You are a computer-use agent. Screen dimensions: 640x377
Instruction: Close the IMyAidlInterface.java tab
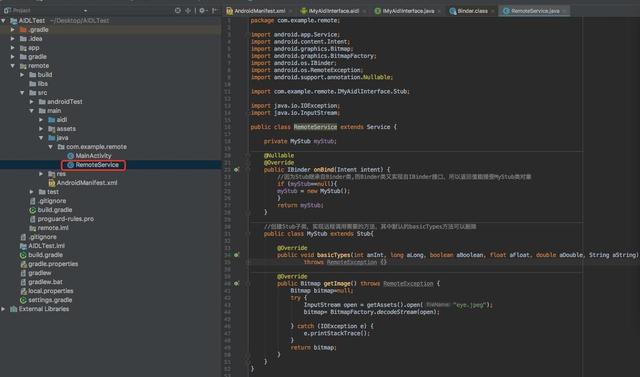pos(439,11)
